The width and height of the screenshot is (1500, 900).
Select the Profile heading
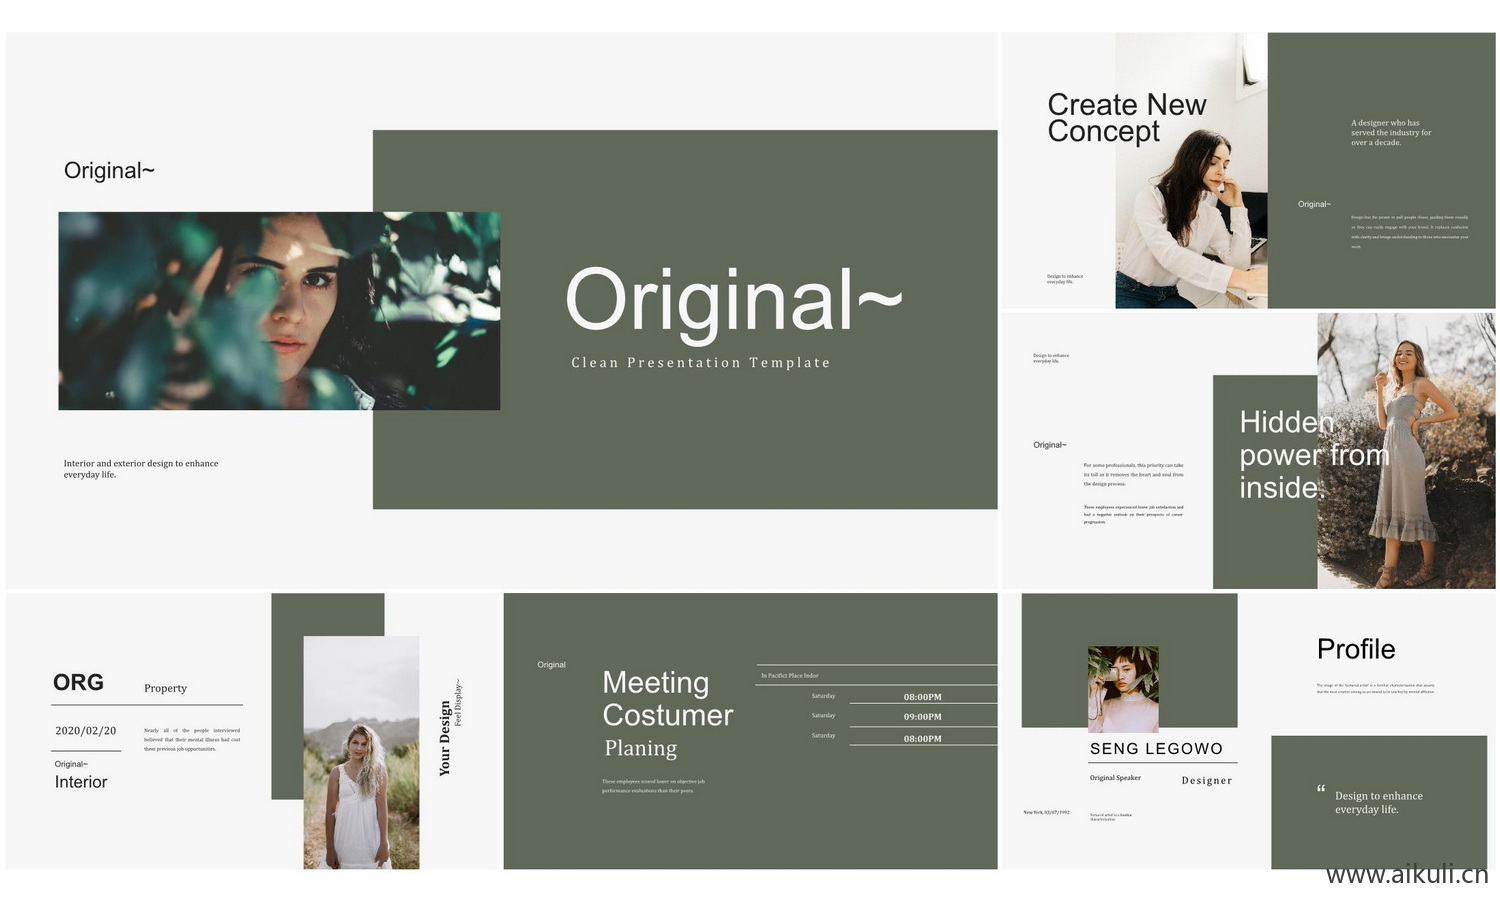(1355, 649)
